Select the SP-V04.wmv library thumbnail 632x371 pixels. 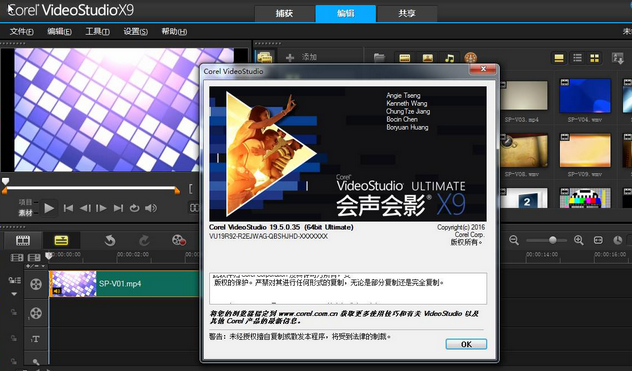[x=585, y=96]
